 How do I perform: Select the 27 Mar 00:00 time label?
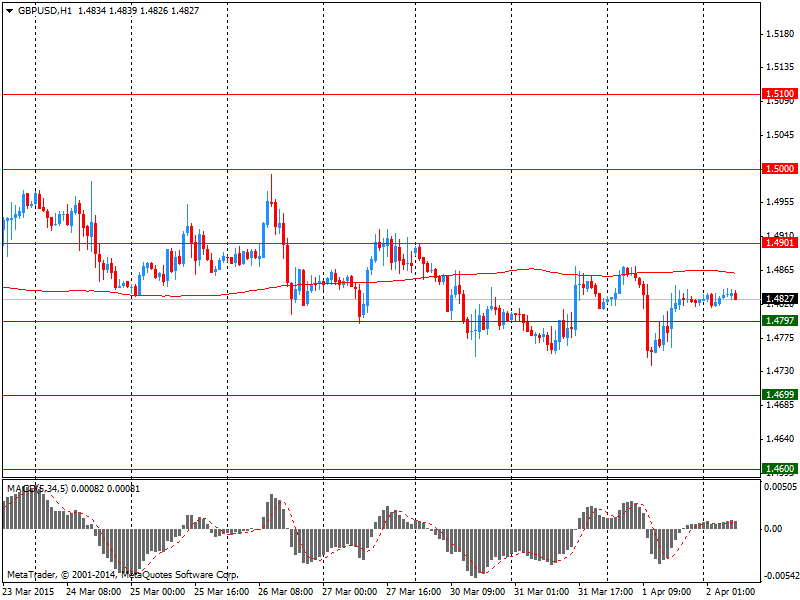click(x=349, y=592)
